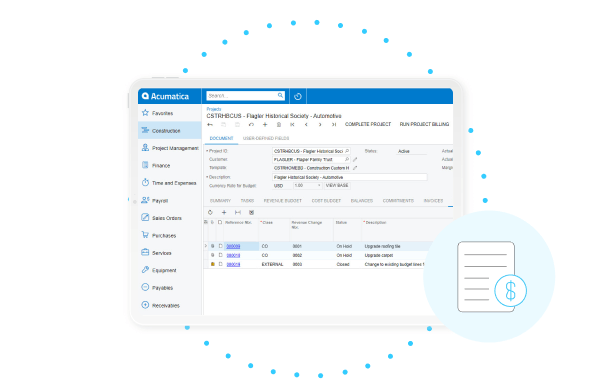Open the Projects breadcrumb link

coord(214,109)
